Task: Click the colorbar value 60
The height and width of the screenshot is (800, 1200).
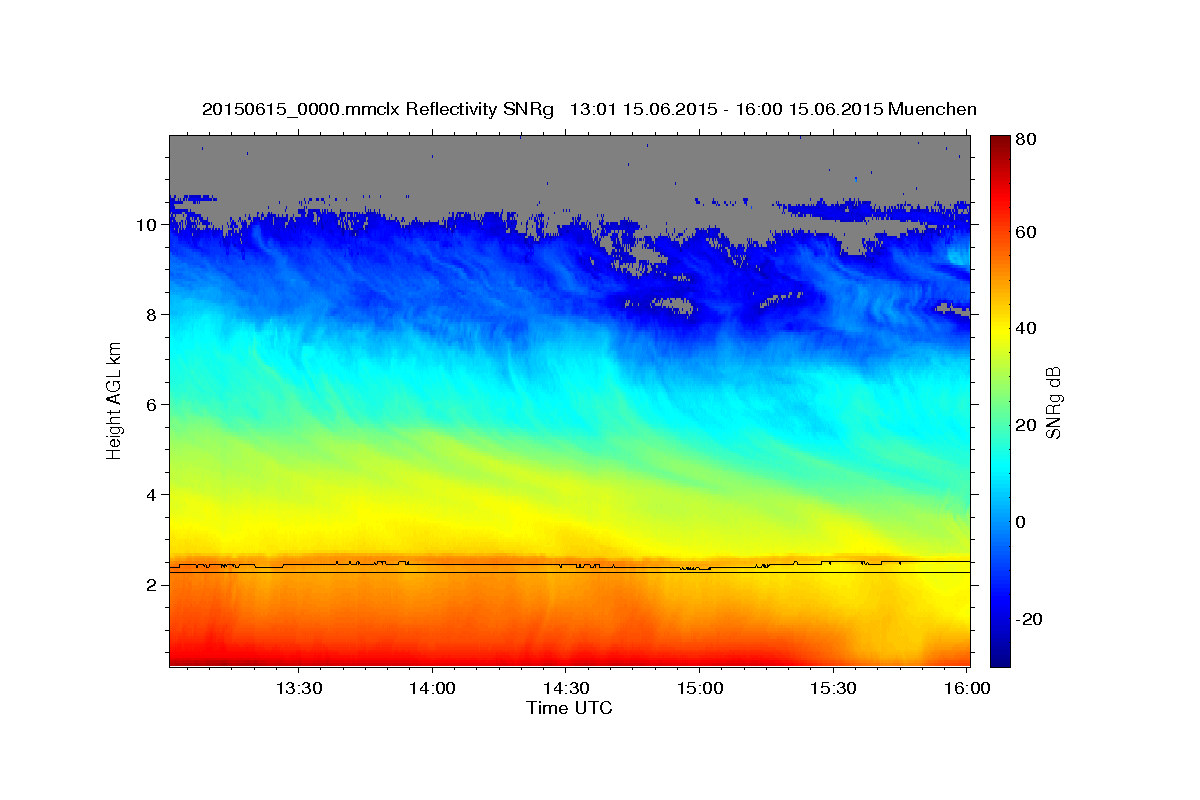Action: point(1025,232)
